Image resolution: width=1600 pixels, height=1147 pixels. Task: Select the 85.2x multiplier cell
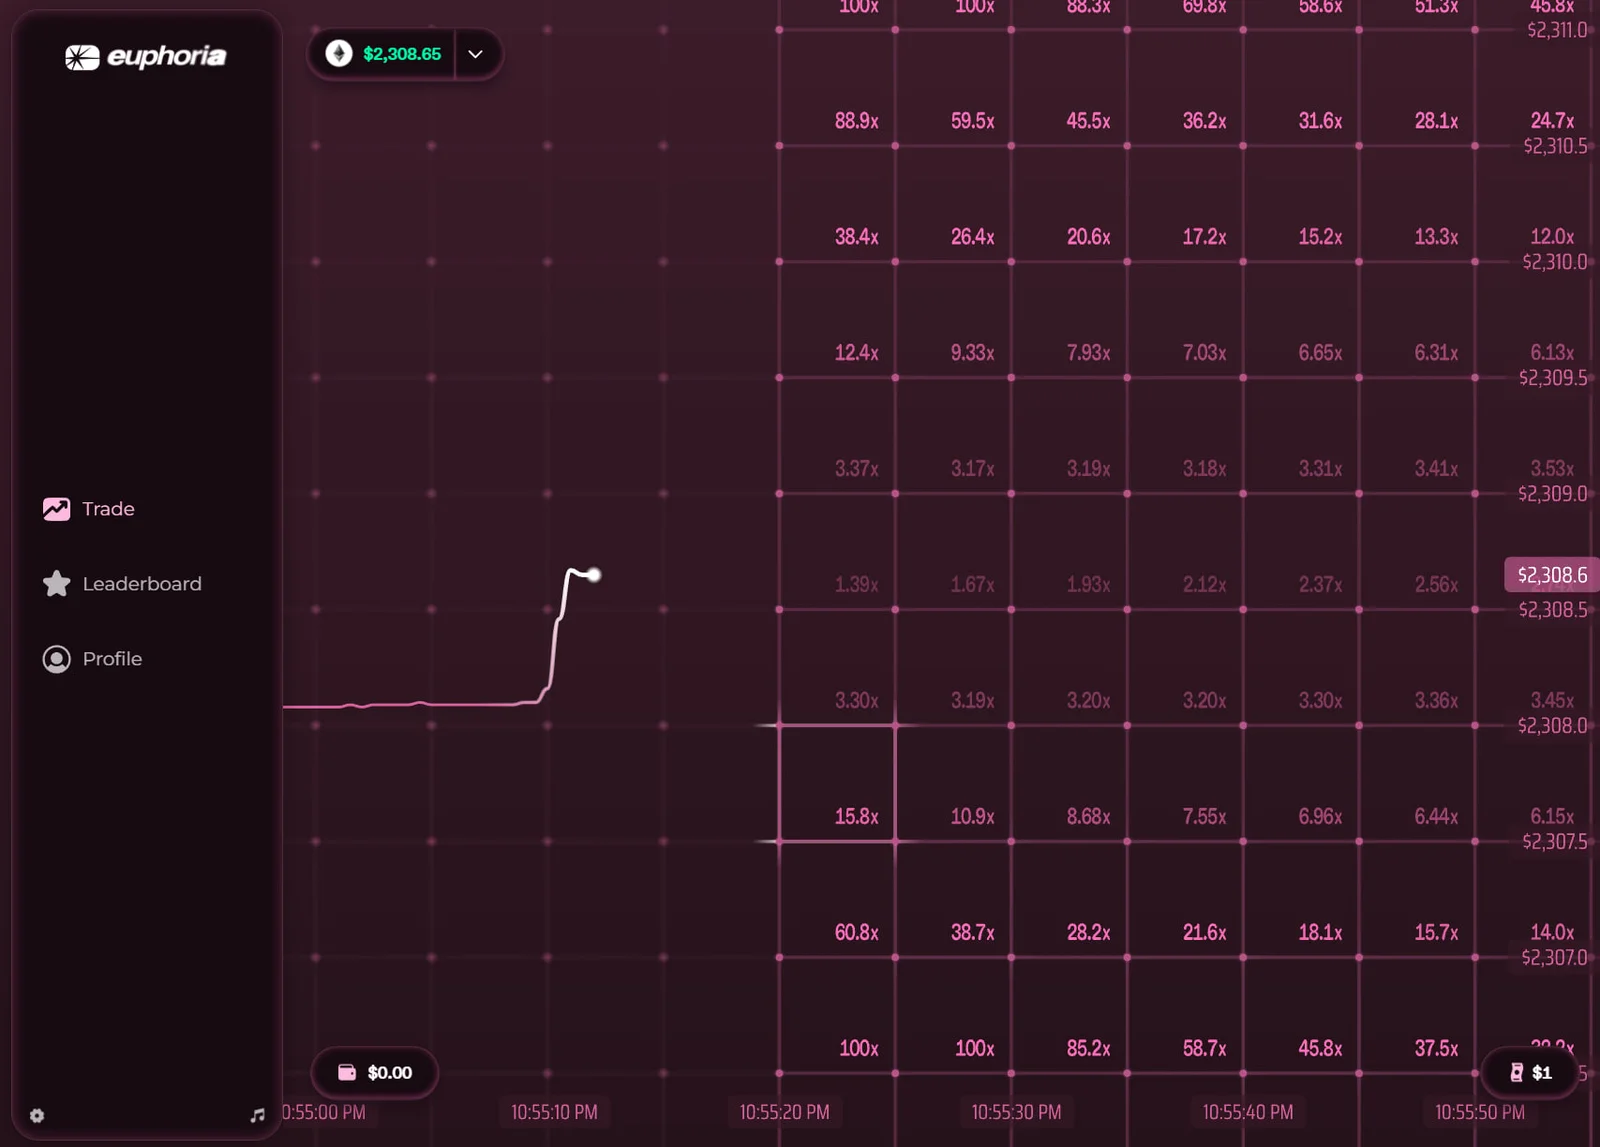1069,1016
